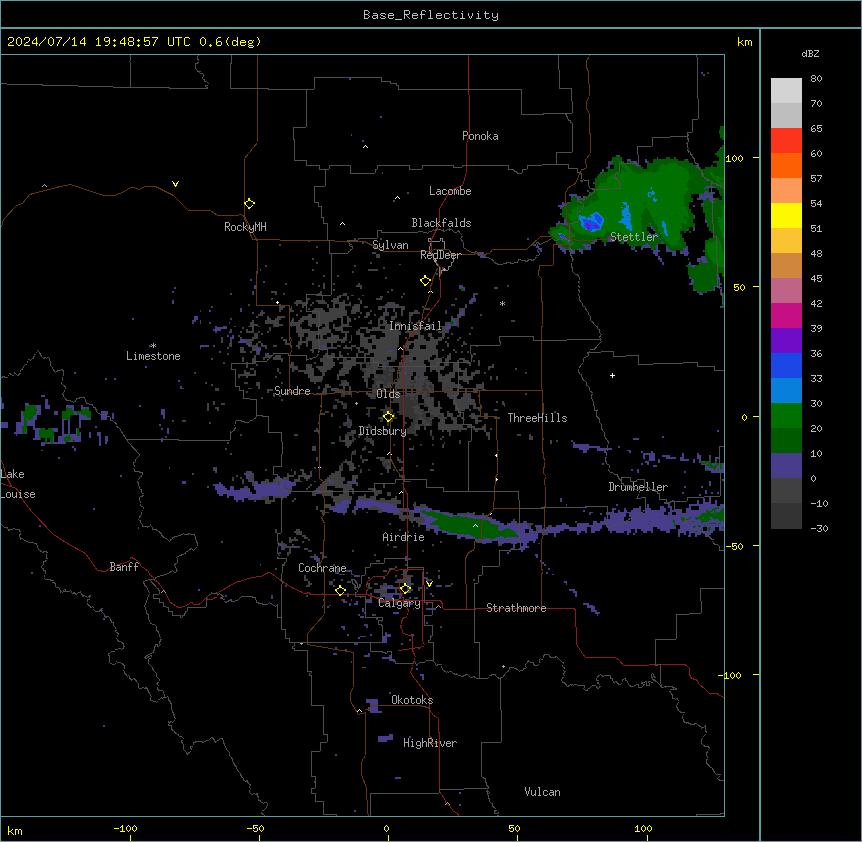Click the 80 value on dBZ legend
Screen dimensions: 862x842
[816, 79]
